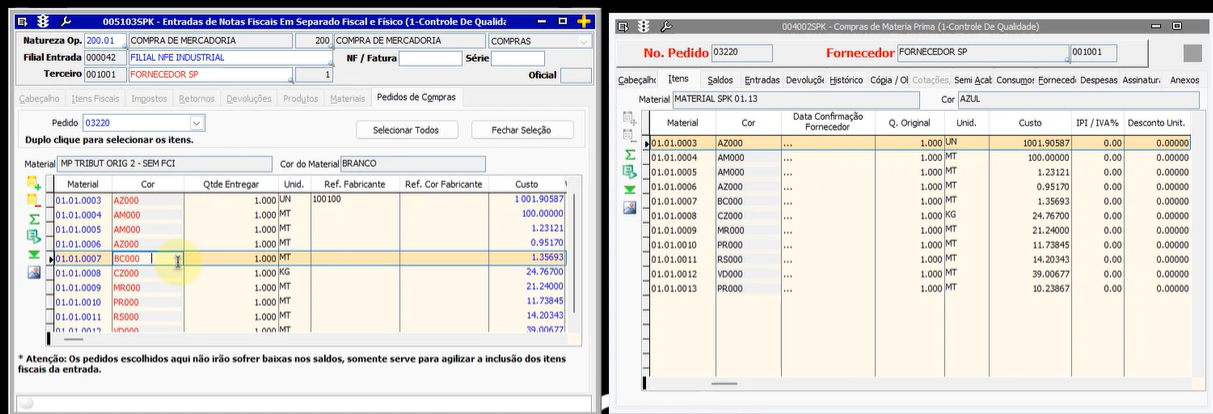Open Entradas tab in Compras window
The image size is (1213, 414).
pyautogui.click(x=762, y=79)
